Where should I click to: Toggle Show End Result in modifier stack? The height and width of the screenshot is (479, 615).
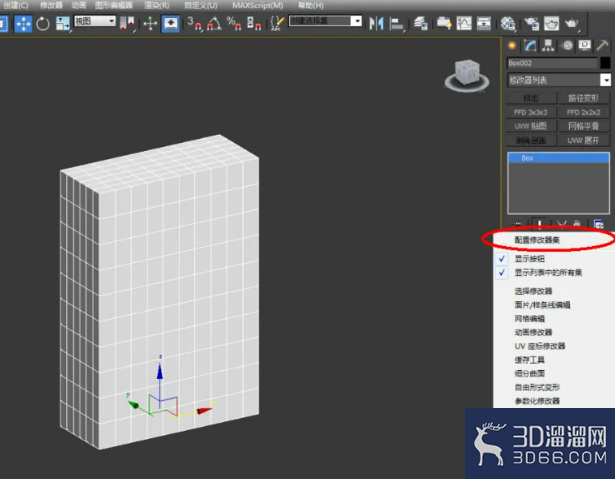click(x=539, y=224)
